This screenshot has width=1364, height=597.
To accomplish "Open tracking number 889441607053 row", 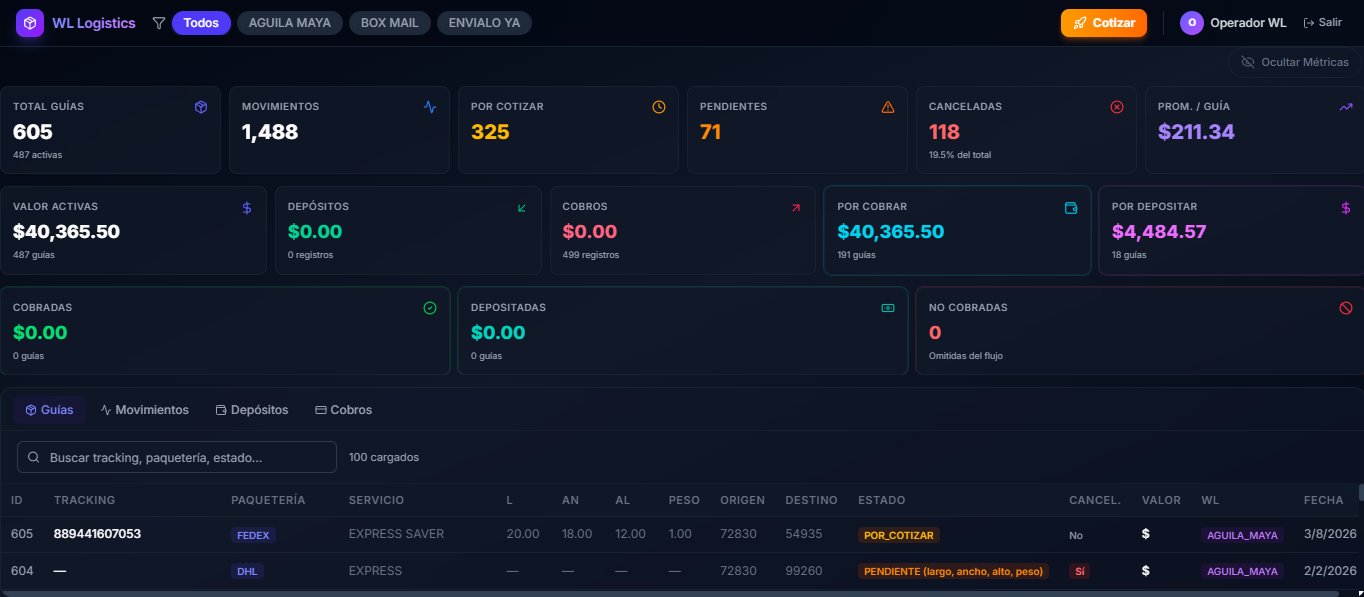I will pyautogui.click(x=97, y=534).
